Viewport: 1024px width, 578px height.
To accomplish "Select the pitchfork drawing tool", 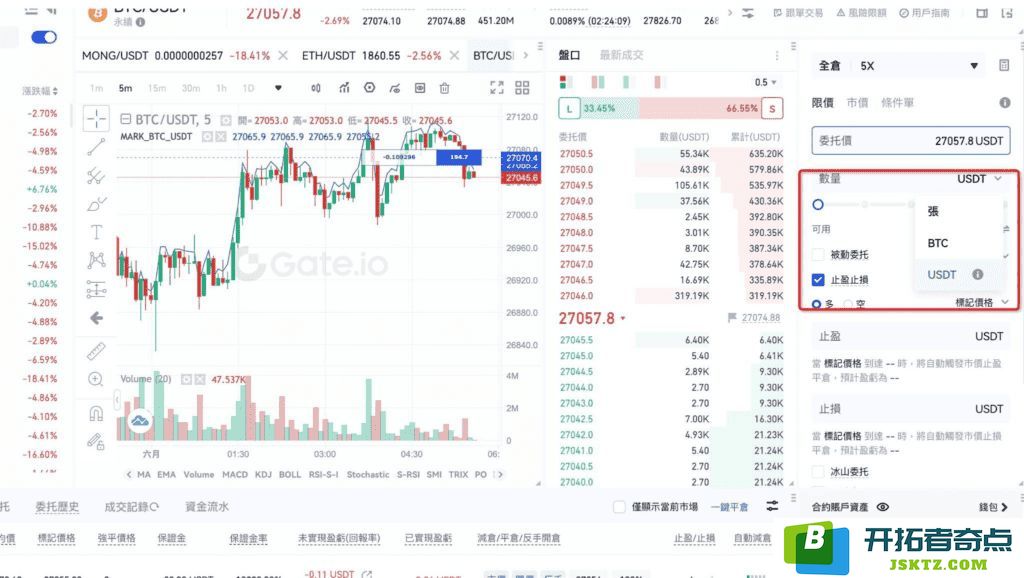I will tap(96, 175).
